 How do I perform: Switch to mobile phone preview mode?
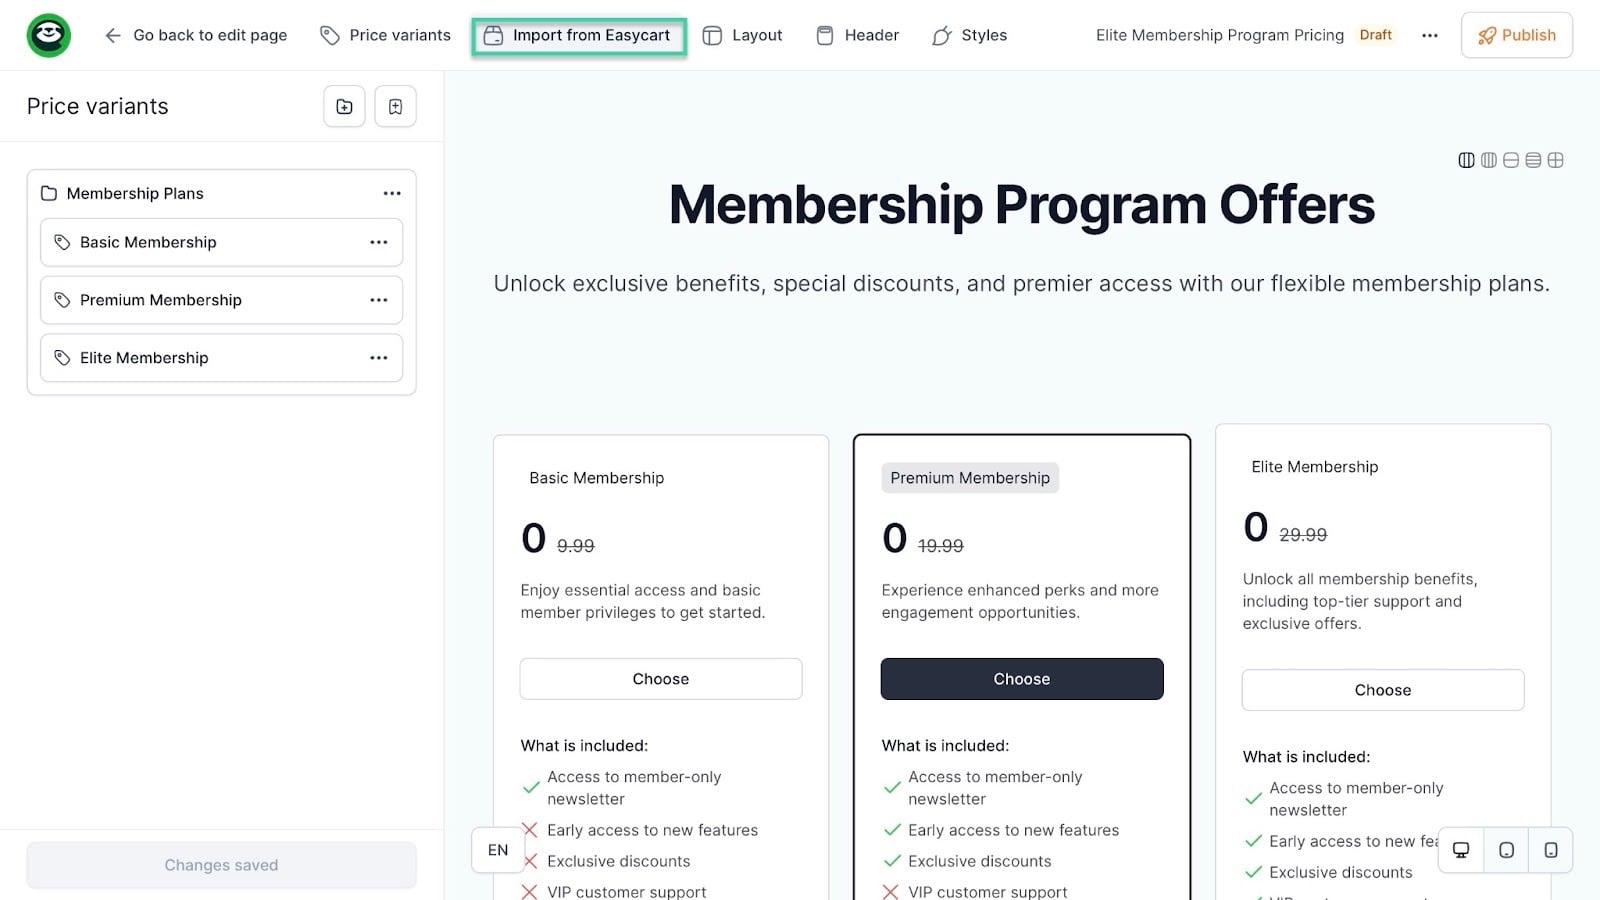(x=1551, y=850)
